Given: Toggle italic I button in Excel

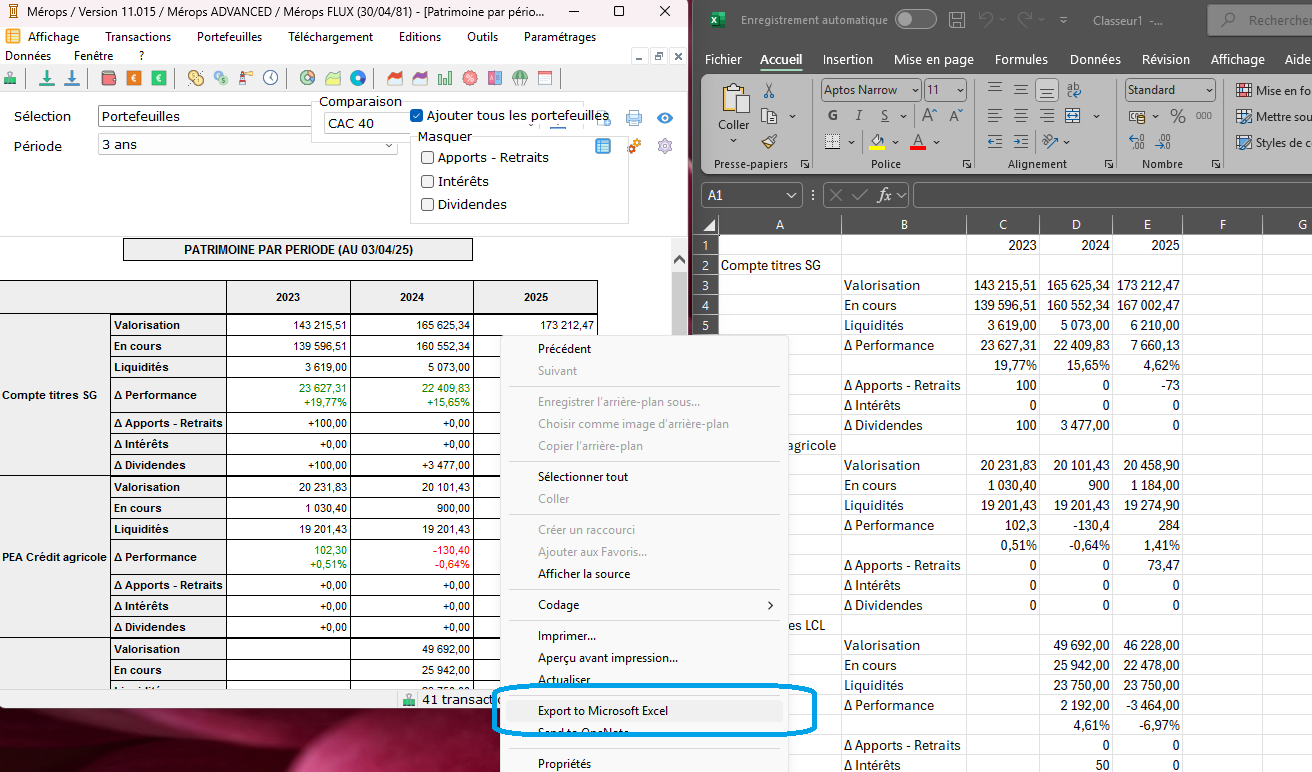Looking at the screenshot, I should pos(858,116).
